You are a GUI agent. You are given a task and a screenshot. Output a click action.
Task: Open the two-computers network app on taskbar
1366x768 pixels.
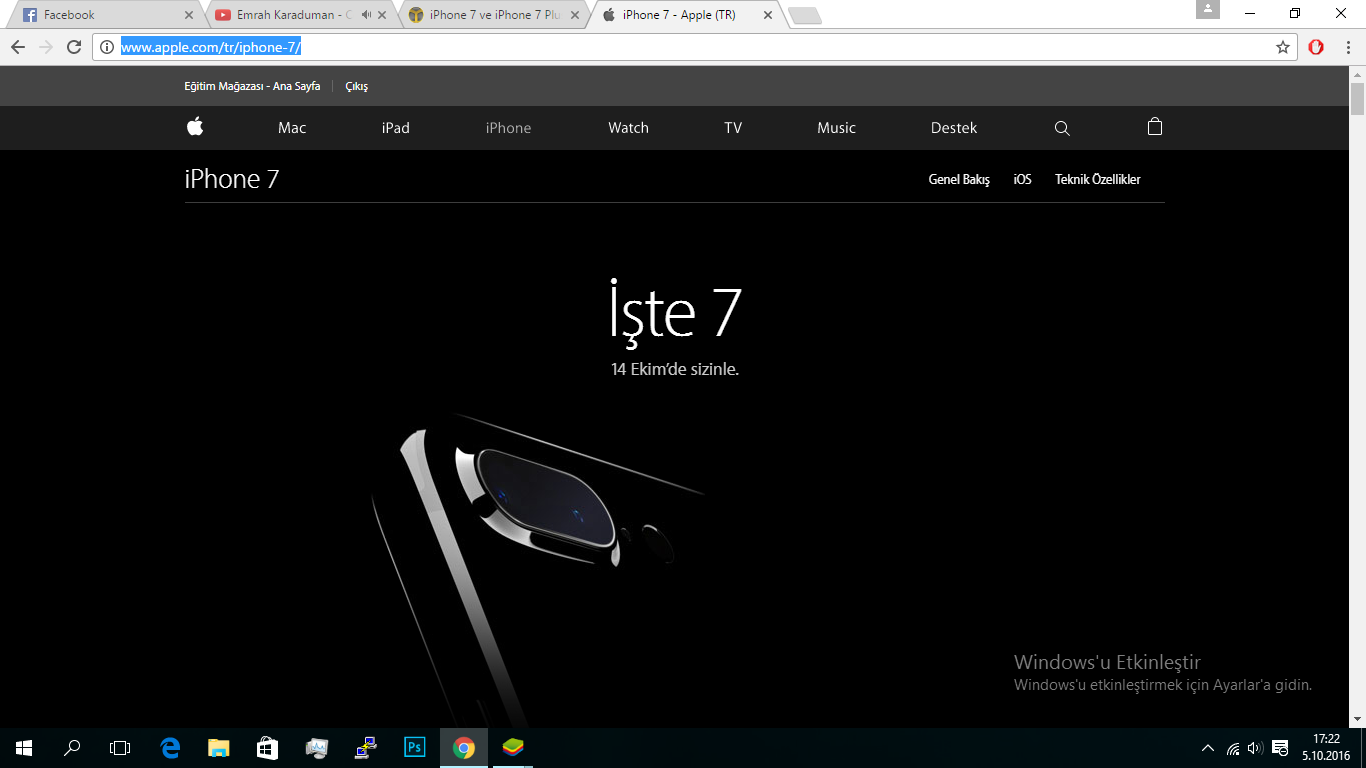tap(366, 747)
